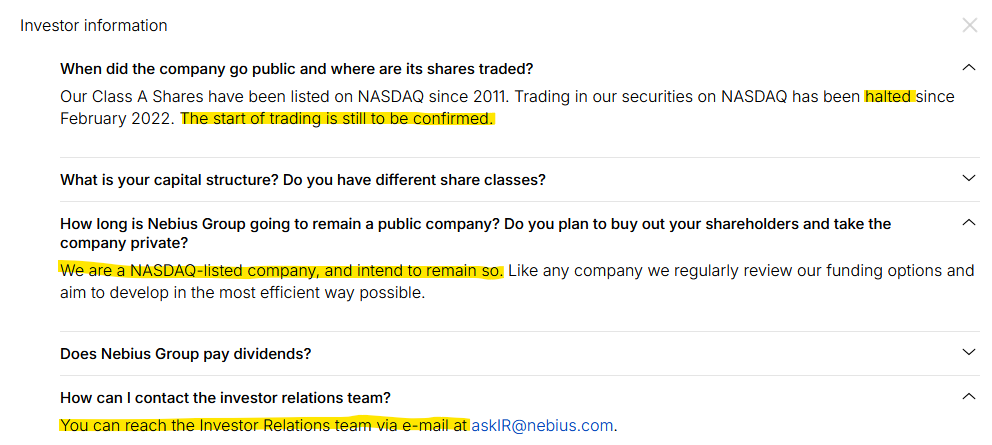Click the 'February 2022' text

coord(118,119)
